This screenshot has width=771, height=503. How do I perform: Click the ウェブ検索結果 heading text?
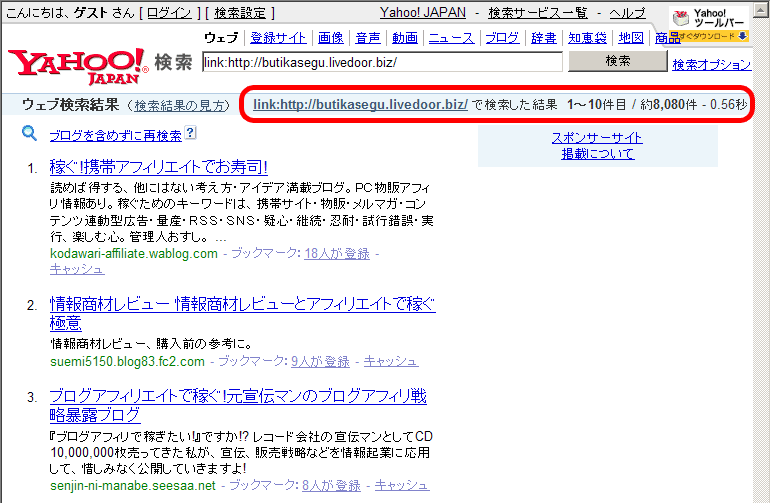coord(70,105)
